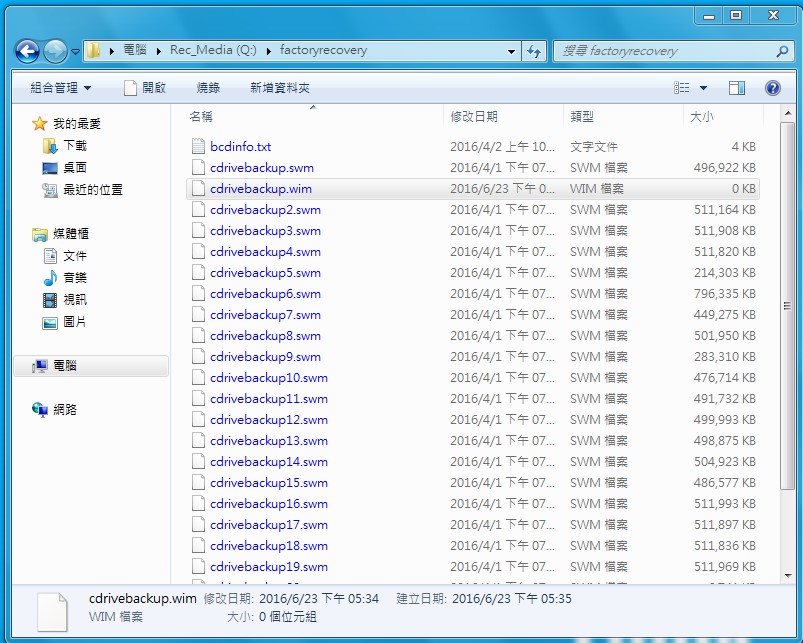Click the Back navigation arrow
The width and height of the screenshot is (803, 643).
[27, 50]
